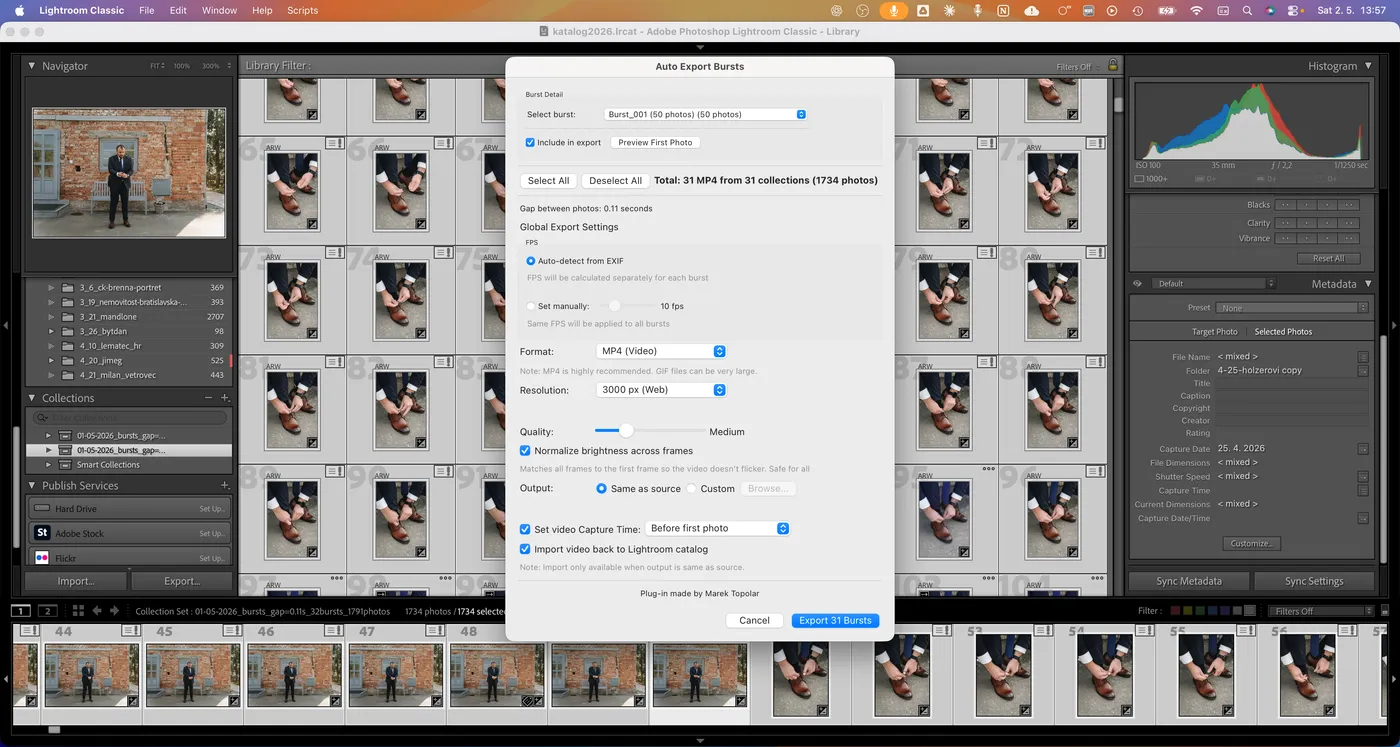Cancel the Auto Export Bursts dialog

click(x=754, y=621)
